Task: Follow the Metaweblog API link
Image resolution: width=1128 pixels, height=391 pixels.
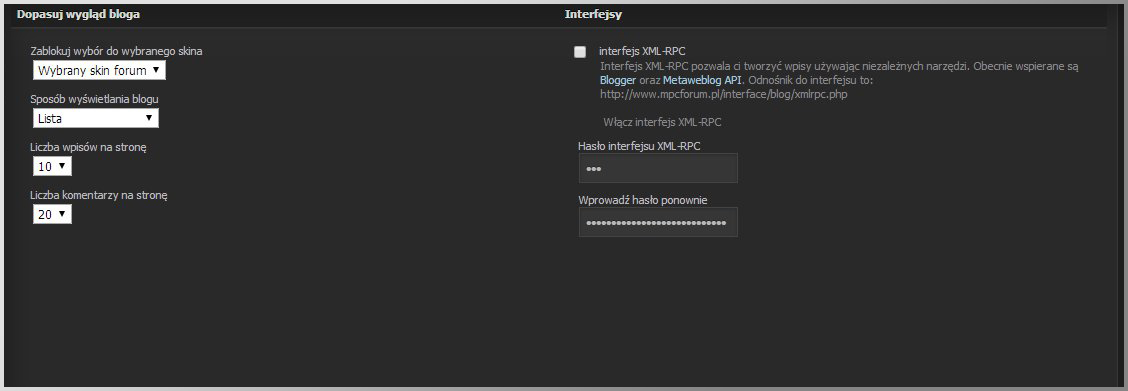Action: (x=702, y=80)
